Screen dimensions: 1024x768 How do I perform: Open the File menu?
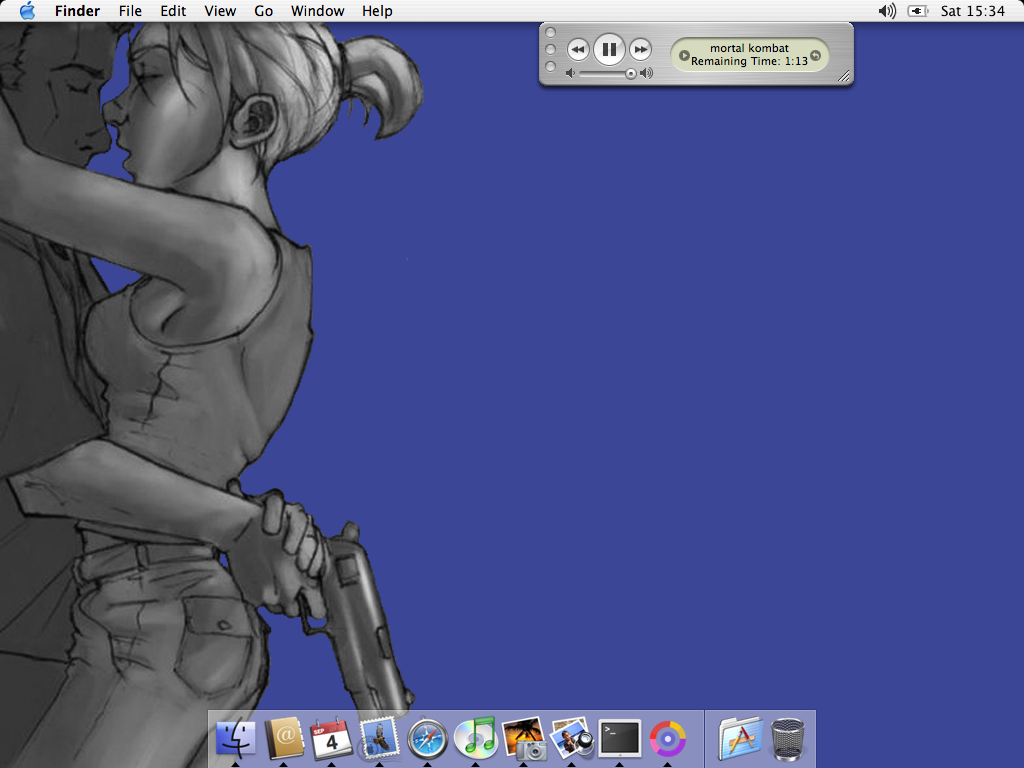[x=130, y=11]
